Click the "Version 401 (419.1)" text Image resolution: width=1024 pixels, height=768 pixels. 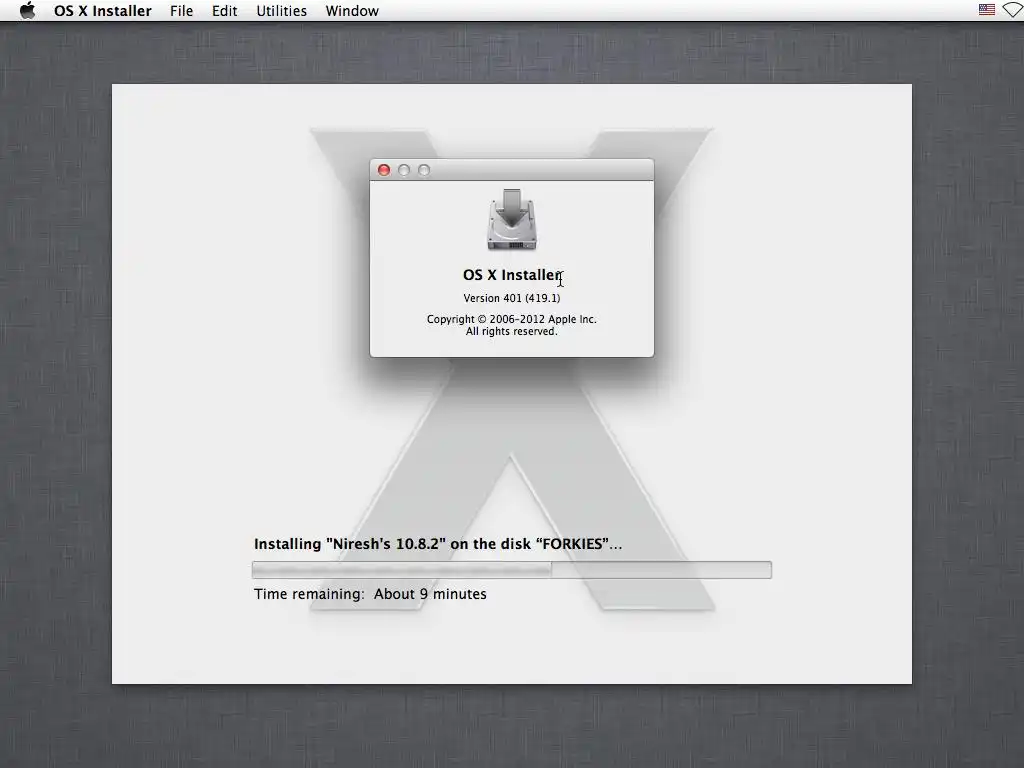(512, 298)
